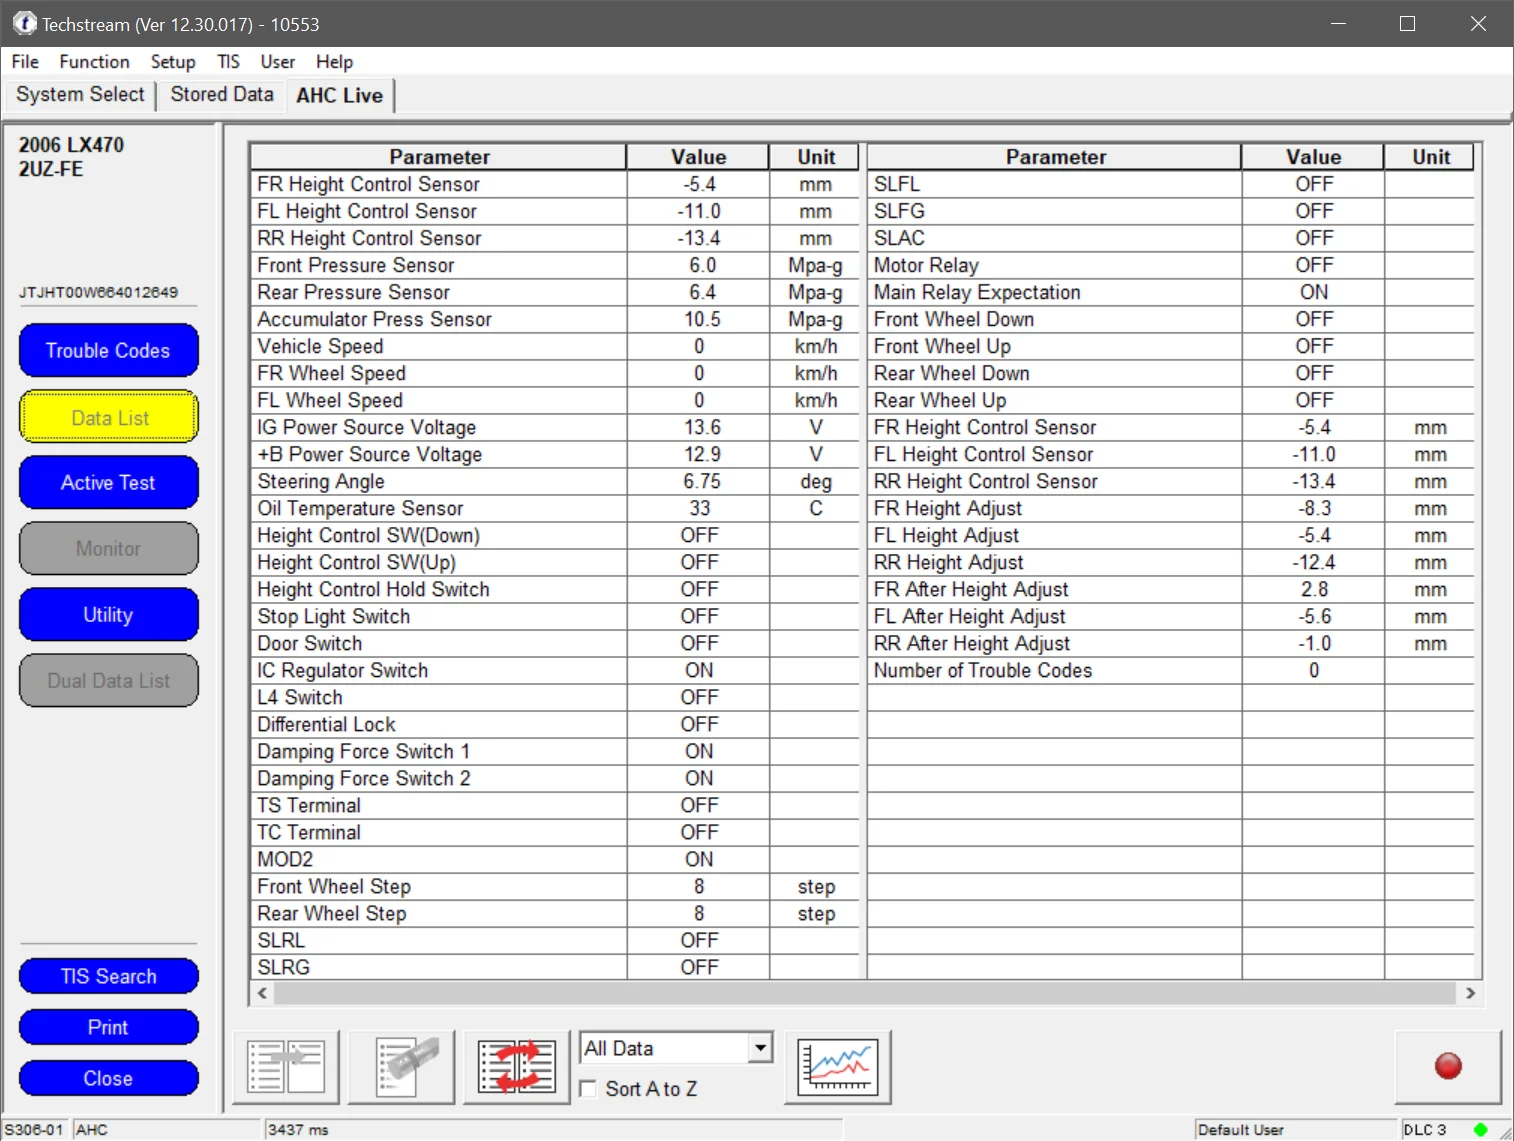Click the Trouble Codes button
The height and width of the screenshot is (1141, 1514).
pyautogui.click(x=108, y=351)
